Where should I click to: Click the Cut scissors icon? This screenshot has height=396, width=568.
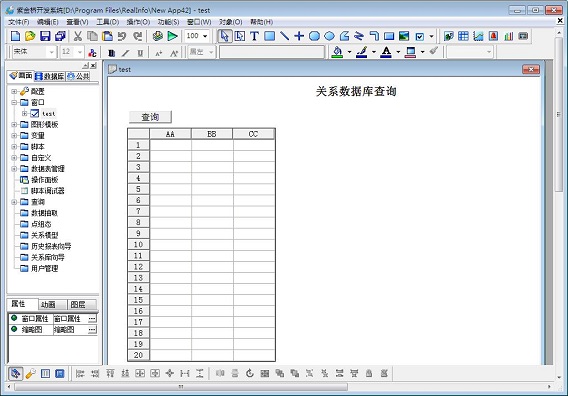coord(78,36)
